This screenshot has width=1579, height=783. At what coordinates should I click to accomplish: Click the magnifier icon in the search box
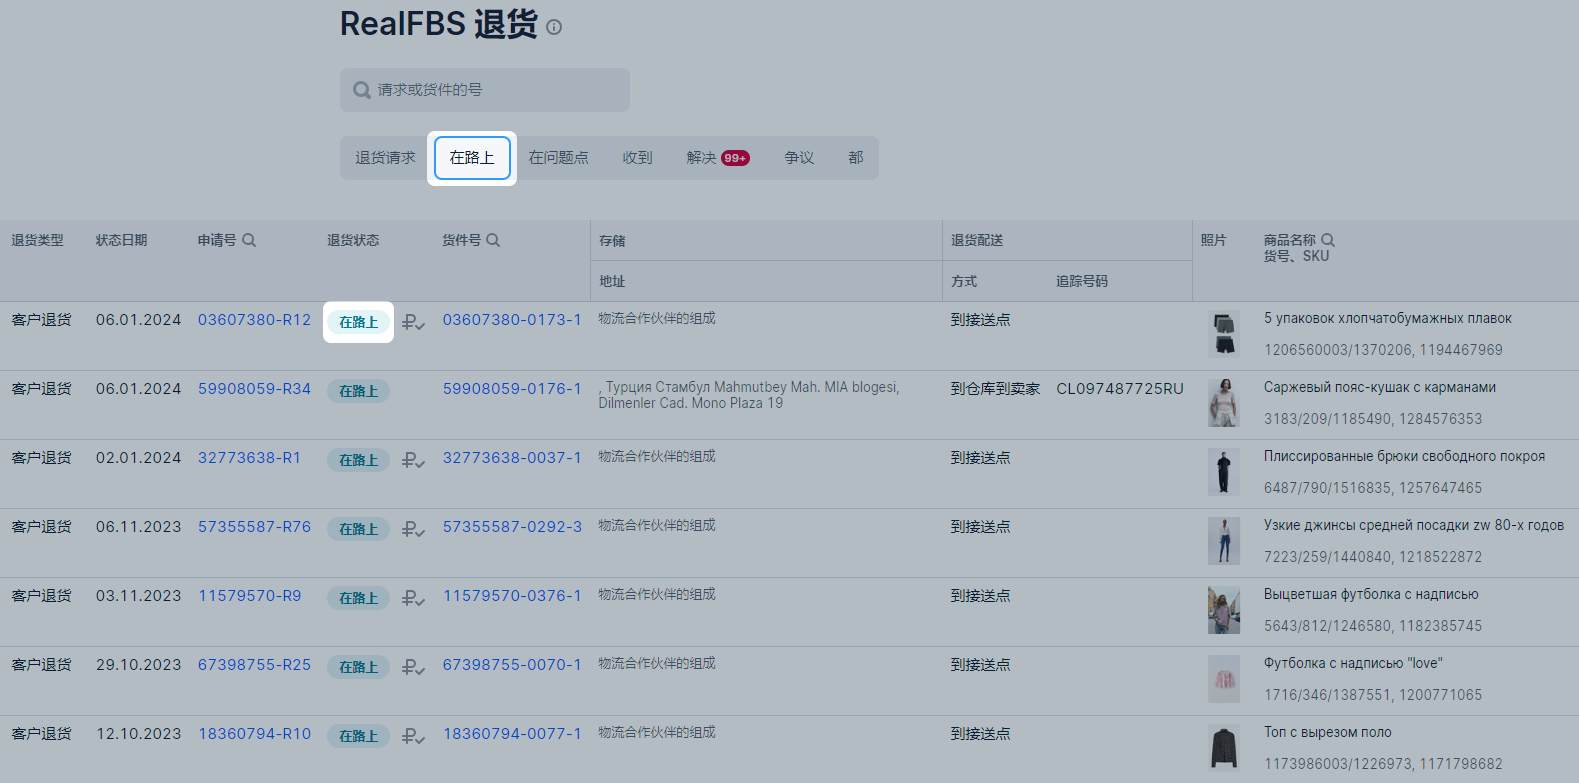coord(362,90)
